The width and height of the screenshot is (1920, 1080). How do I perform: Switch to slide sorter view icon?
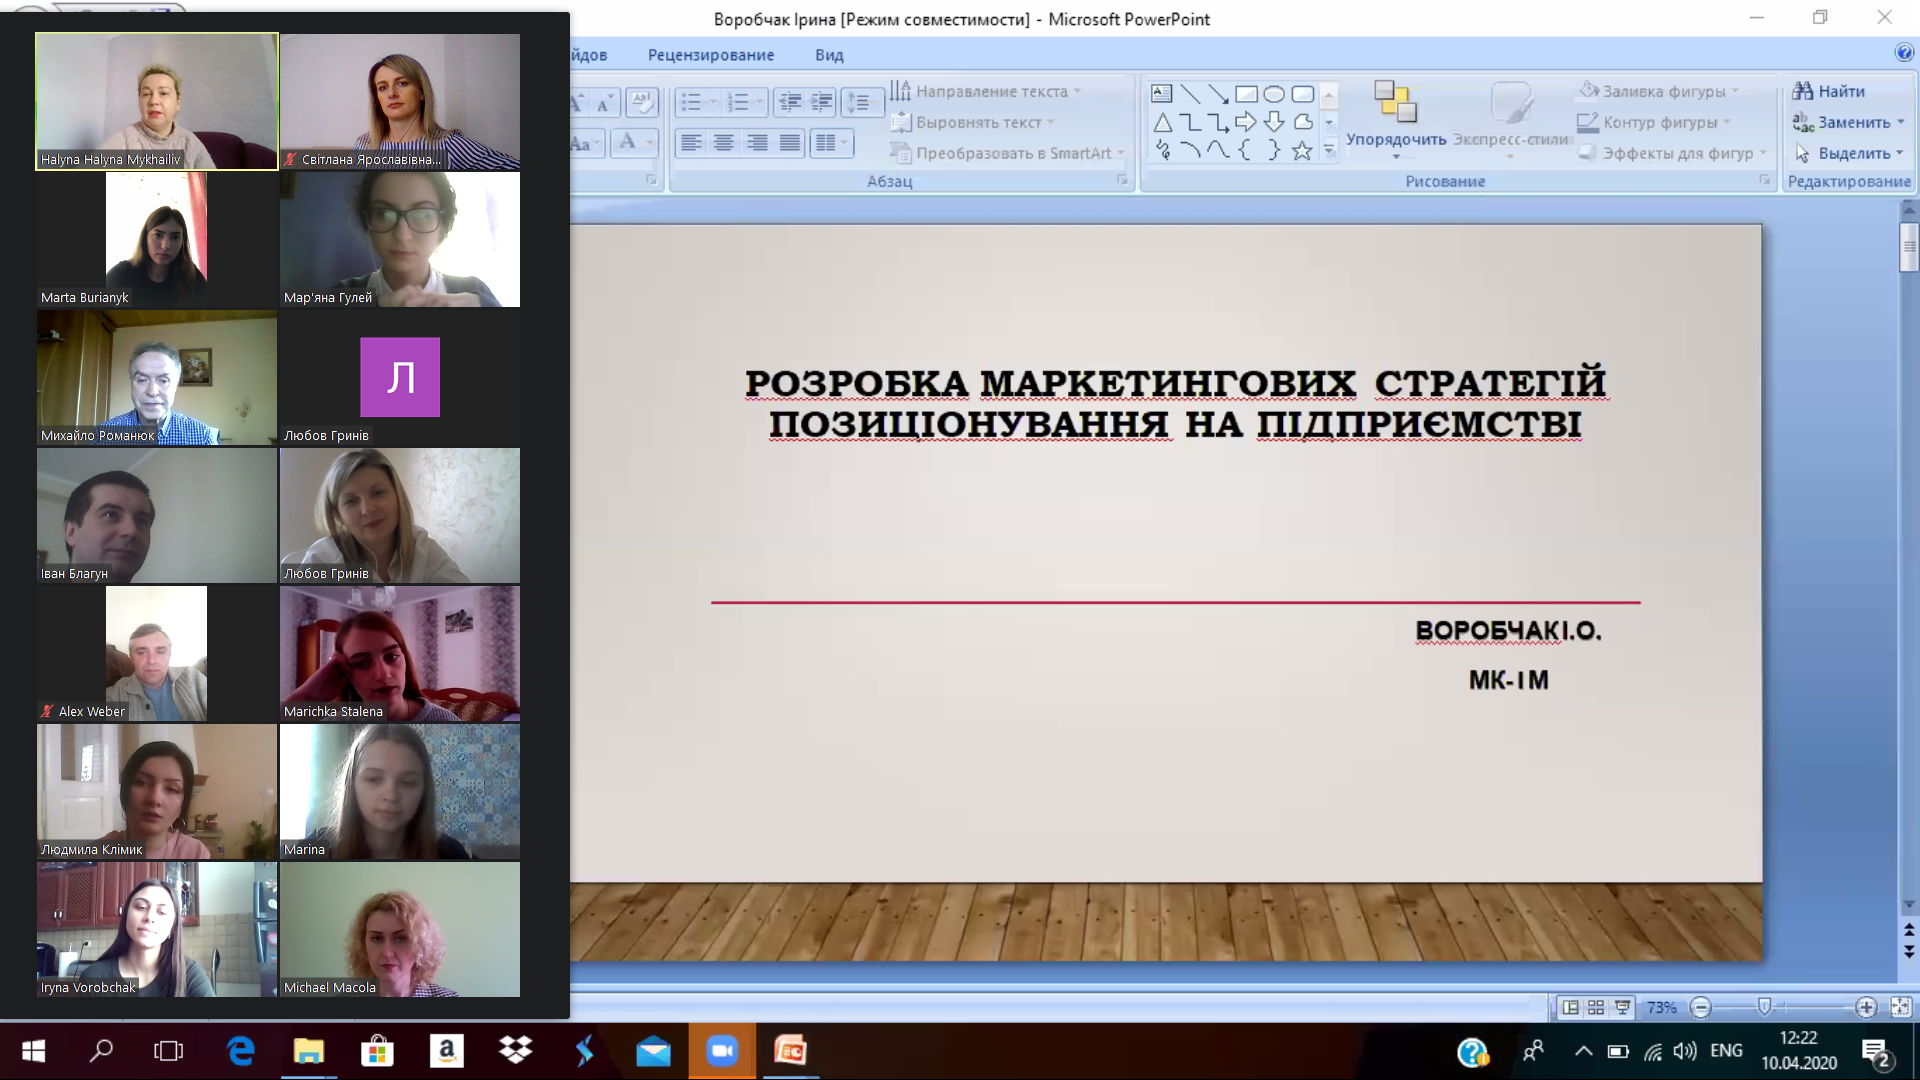(1596, 1007)
